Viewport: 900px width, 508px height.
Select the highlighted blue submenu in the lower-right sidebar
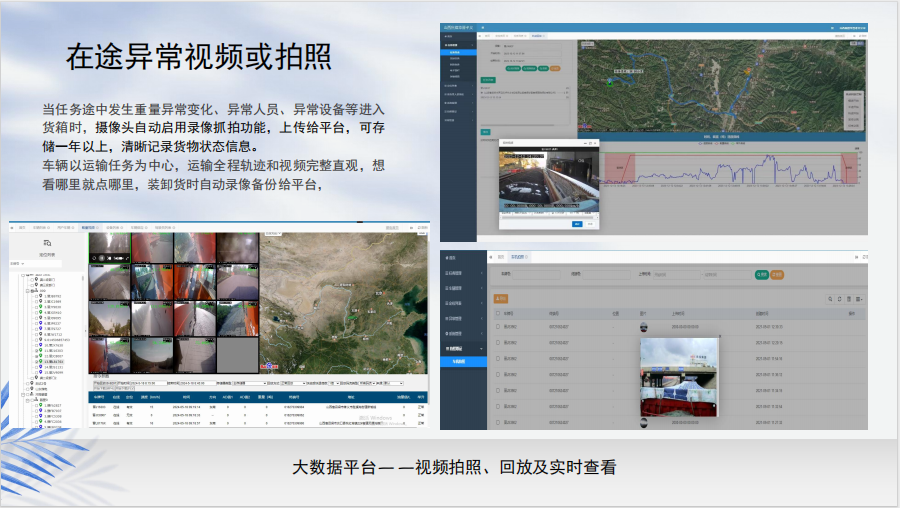[462, 361]
